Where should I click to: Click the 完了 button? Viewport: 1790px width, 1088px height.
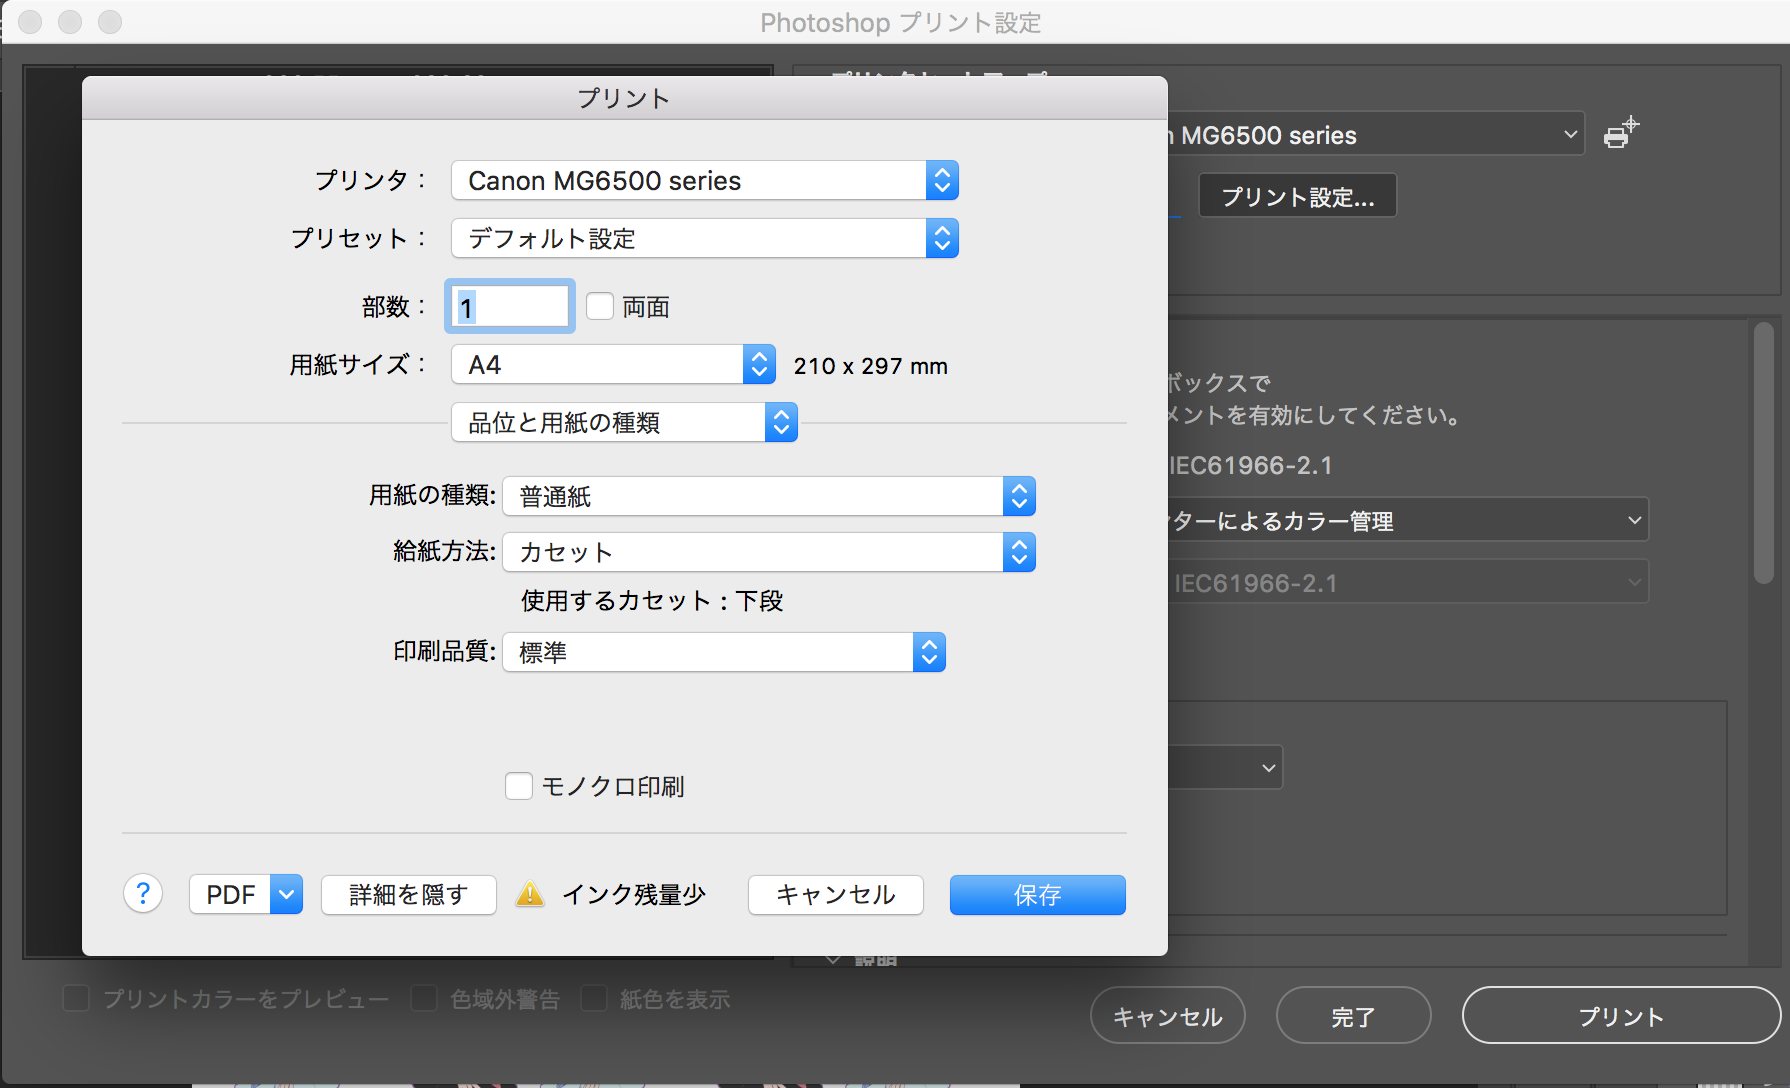click(1352, 1016)
